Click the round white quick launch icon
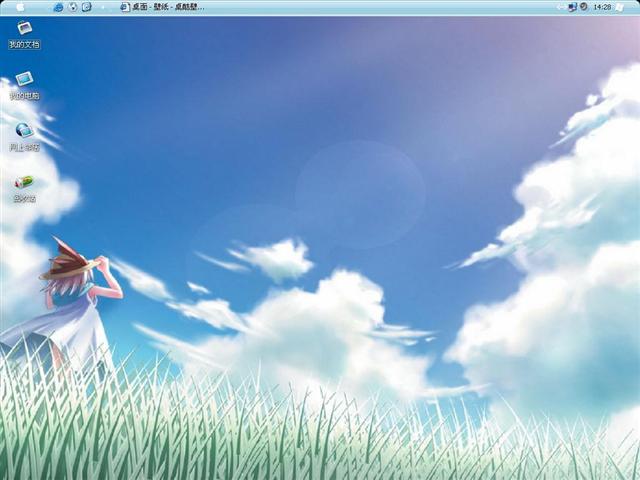 pos(73,7)
